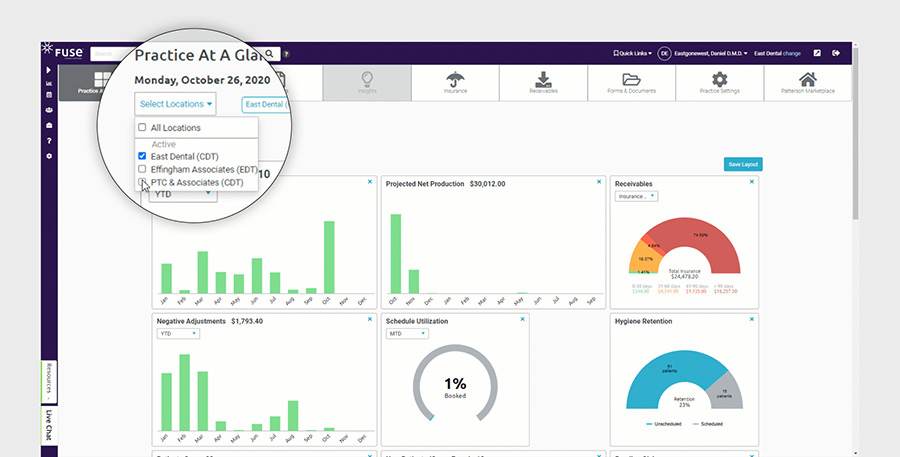This screenshot has width=900, height=457.
Task: Open the Practice Settings tab
Action: 720,83
